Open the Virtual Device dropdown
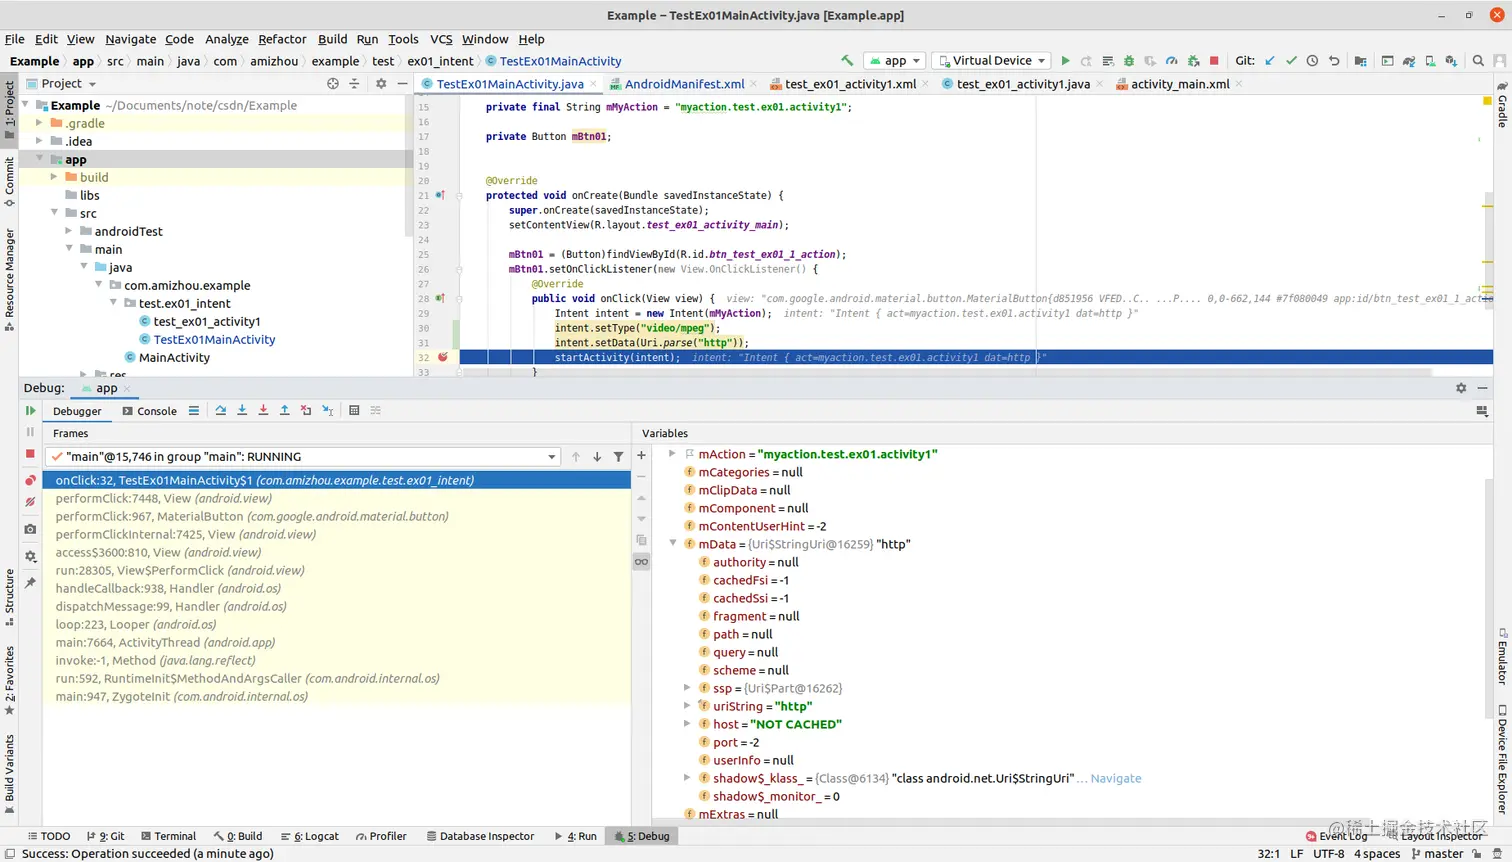1512x862 pixels. point(992,61)
